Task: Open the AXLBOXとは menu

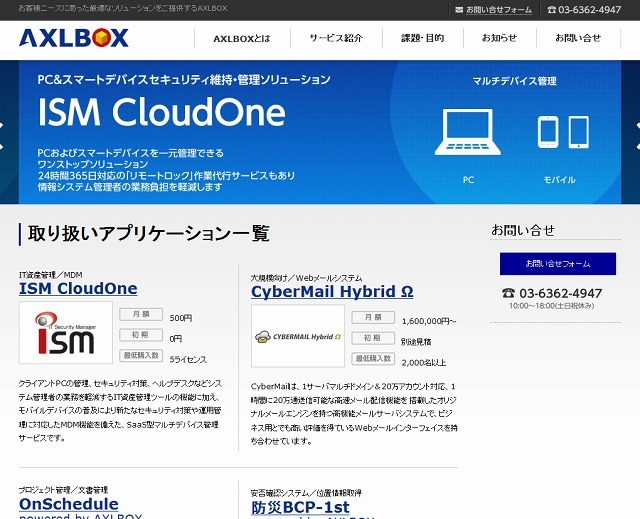Action: 242,38
